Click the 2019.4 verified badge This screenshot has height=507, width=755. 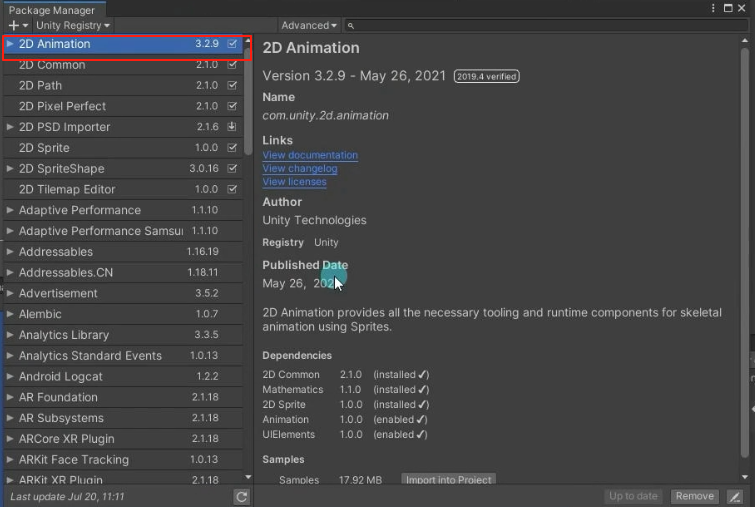click(x=486, y=76)
